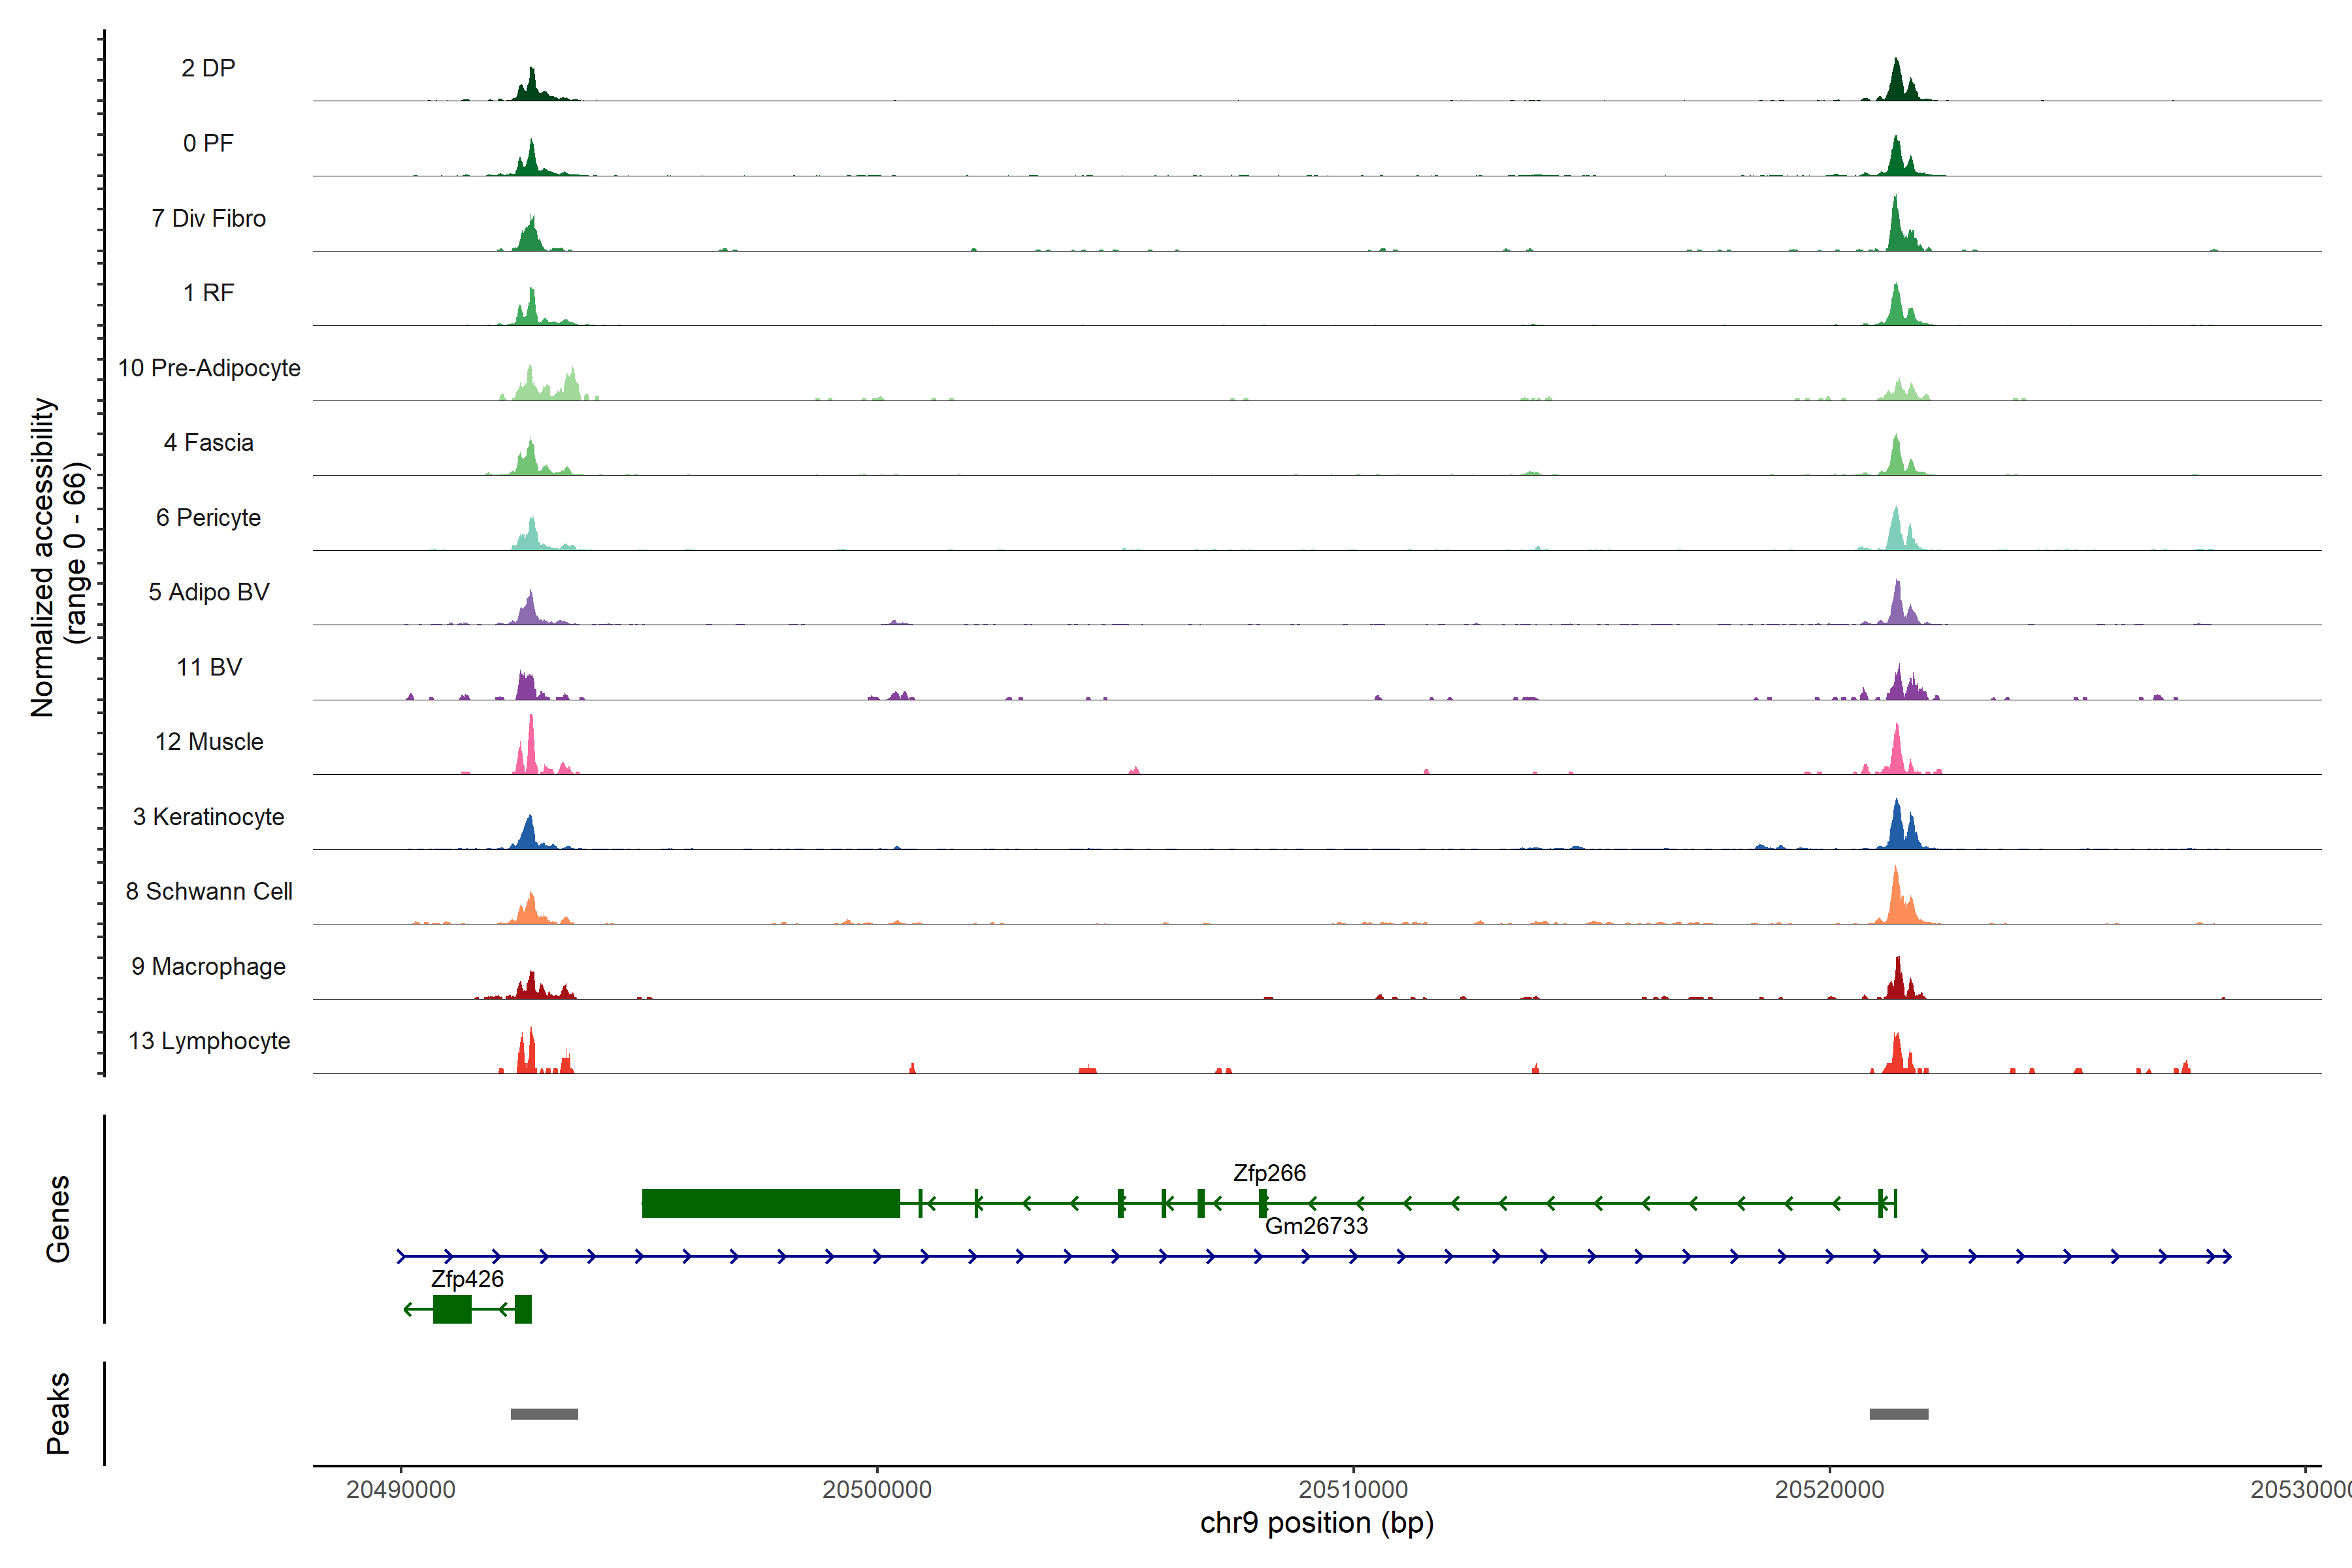
Task: Click the 8 Schwann Cell label
Action: [209, 891]
